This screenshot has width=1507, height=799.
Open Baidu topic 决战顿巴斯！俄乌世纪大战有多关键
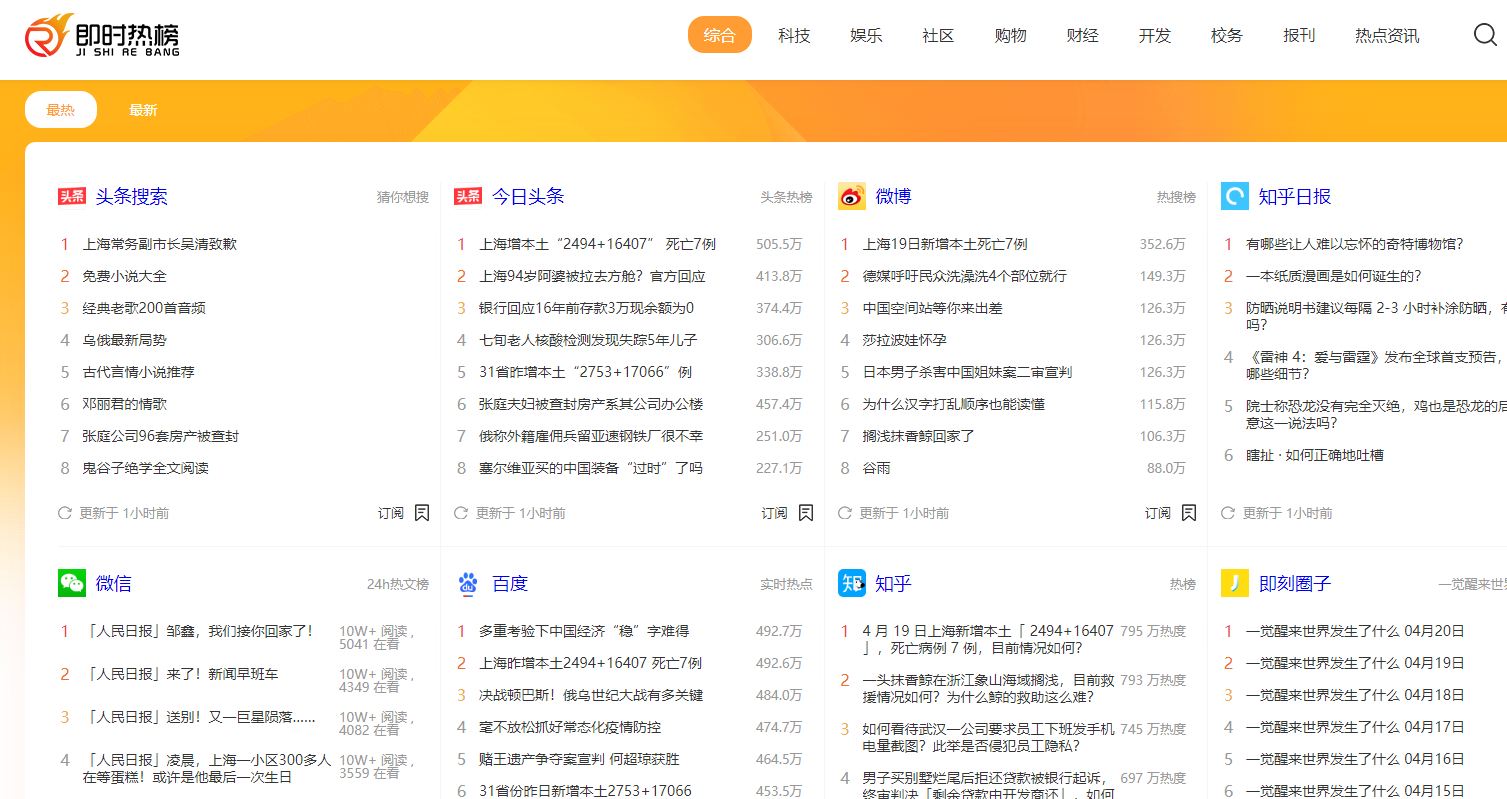click(591, 695)
